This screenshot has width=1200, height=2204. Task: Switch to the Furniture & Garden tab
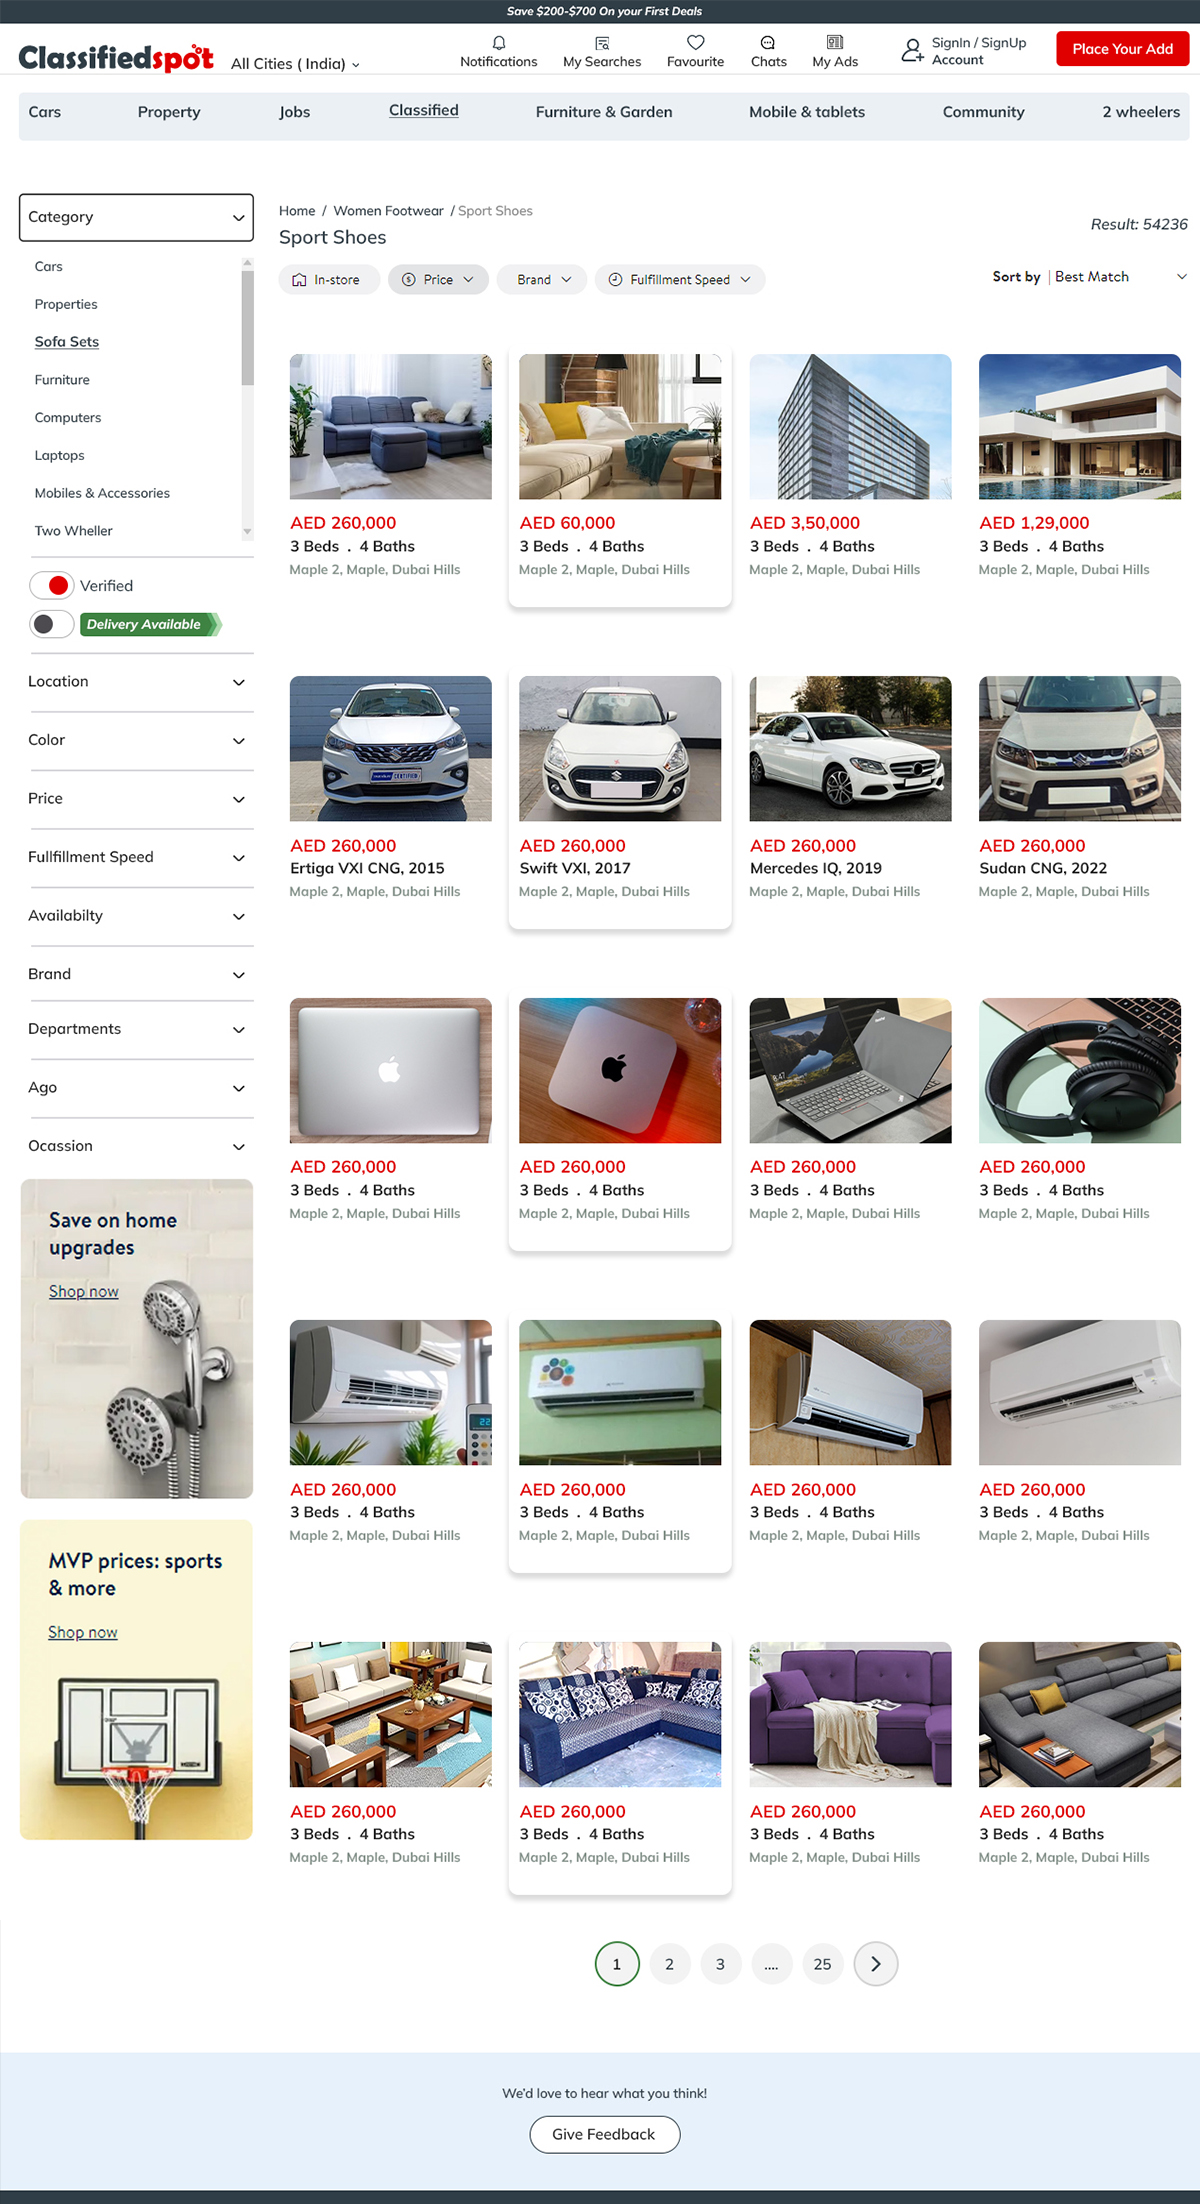pos(604,112)
